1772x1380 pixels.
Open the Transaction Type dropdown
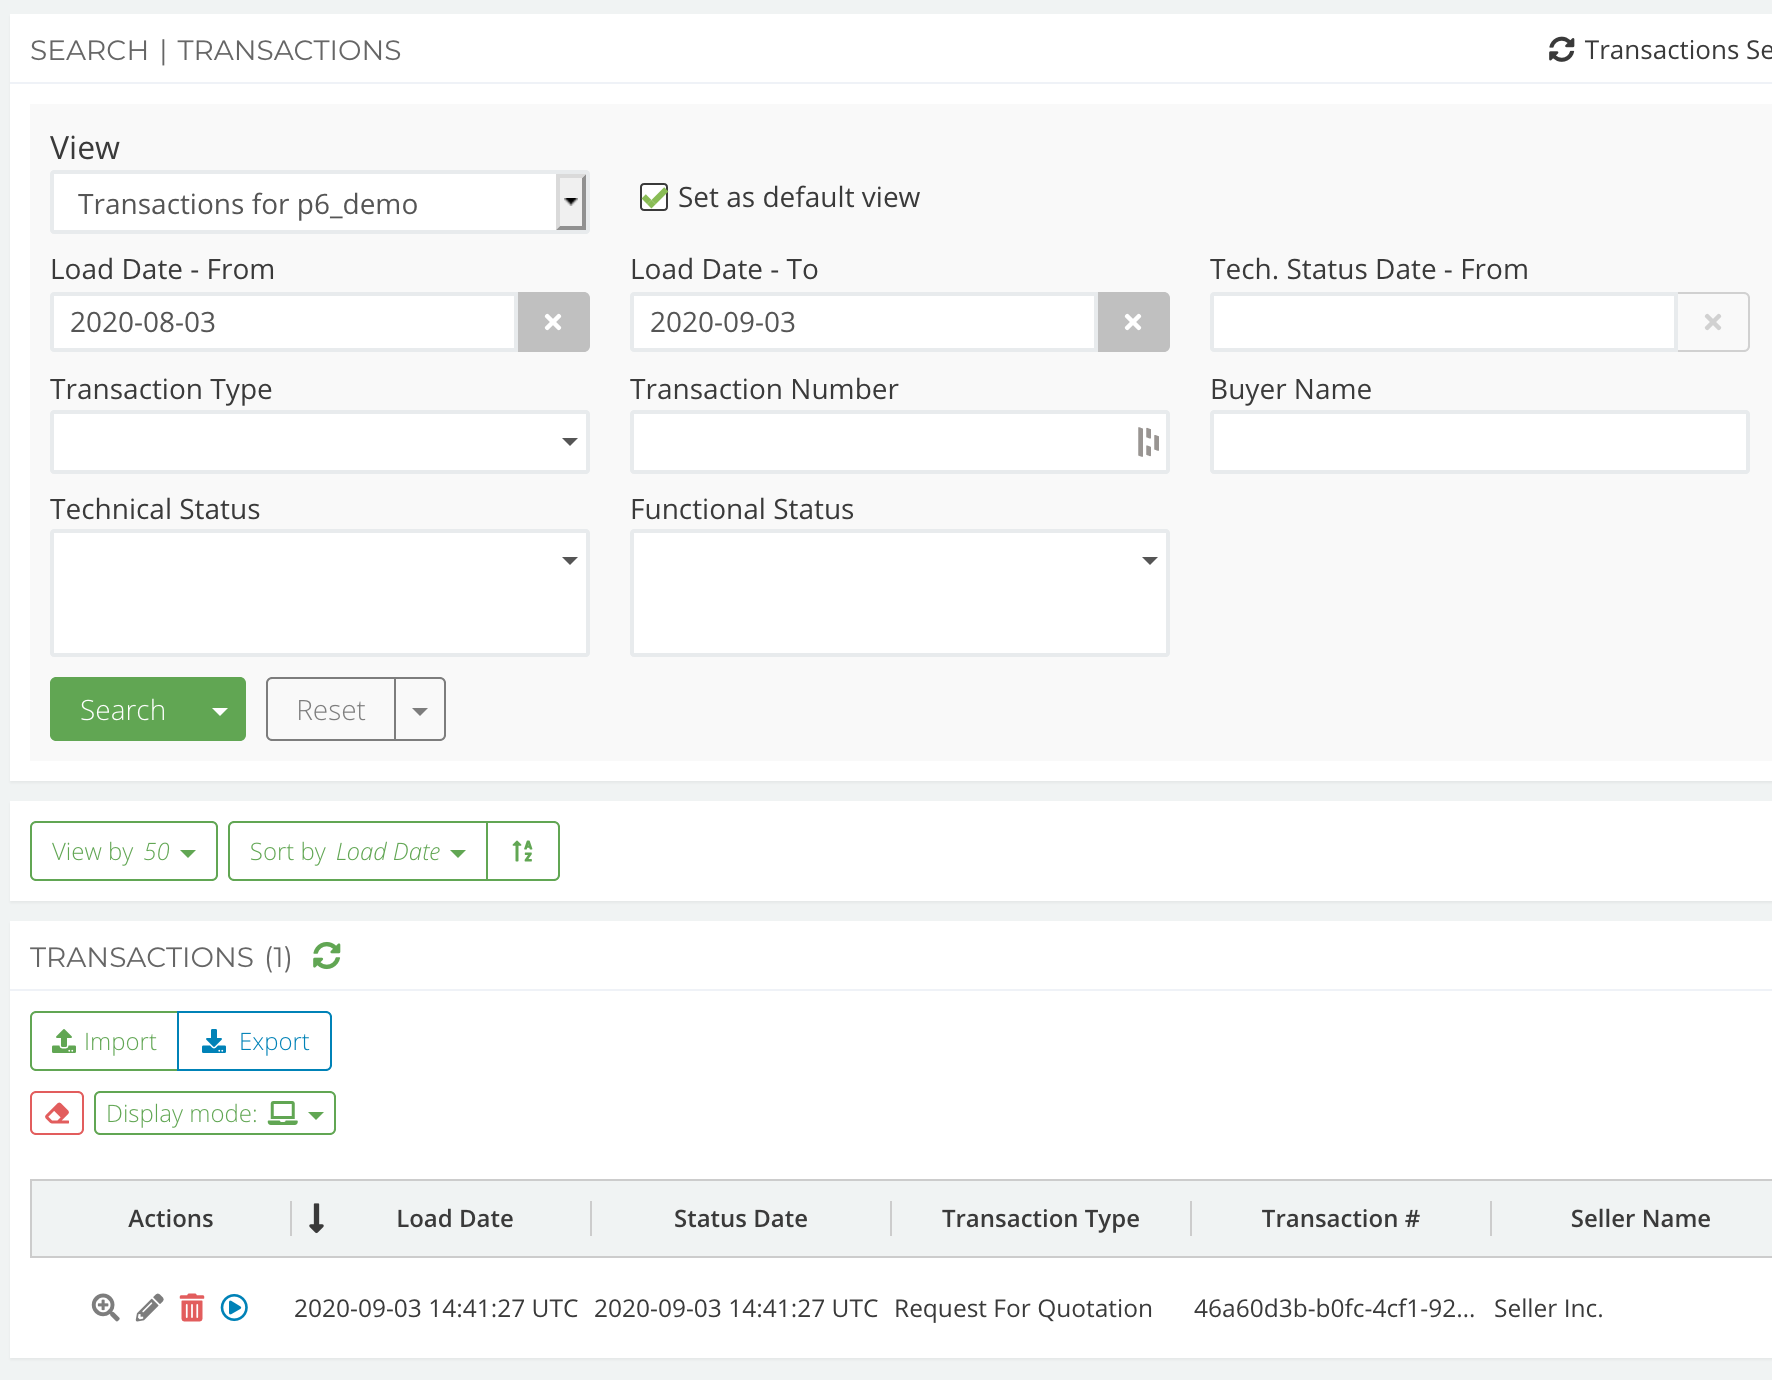[x=568, y=441]
